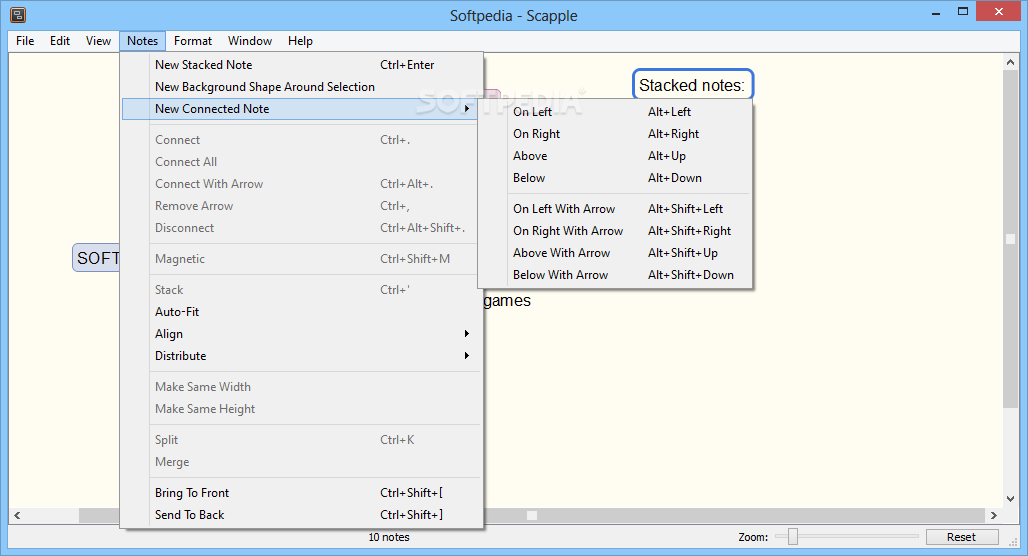Open the Window menu
This screenshot has height=556, width=1028.
(x=250, y=41)
